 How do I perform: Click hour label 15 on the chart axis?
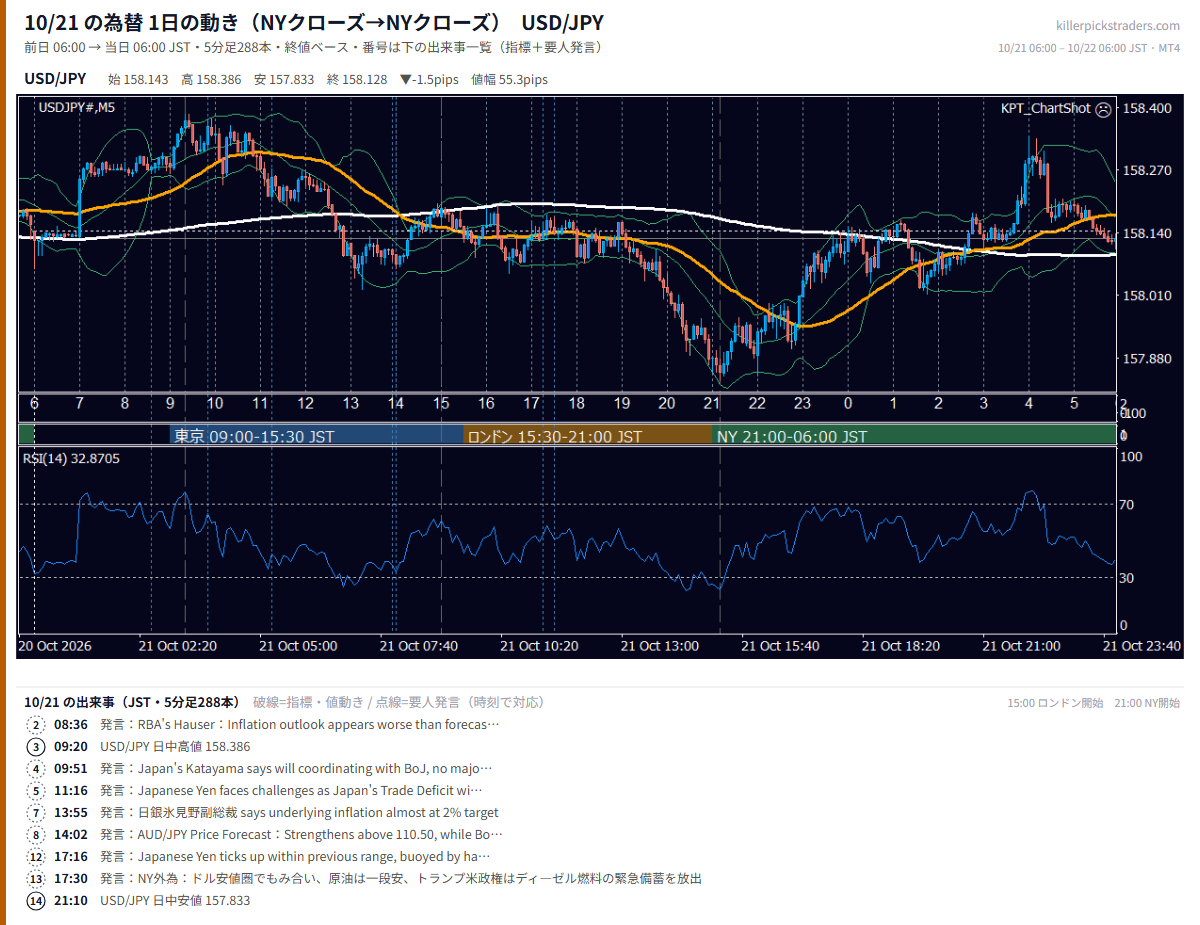[x=441, y=404]
